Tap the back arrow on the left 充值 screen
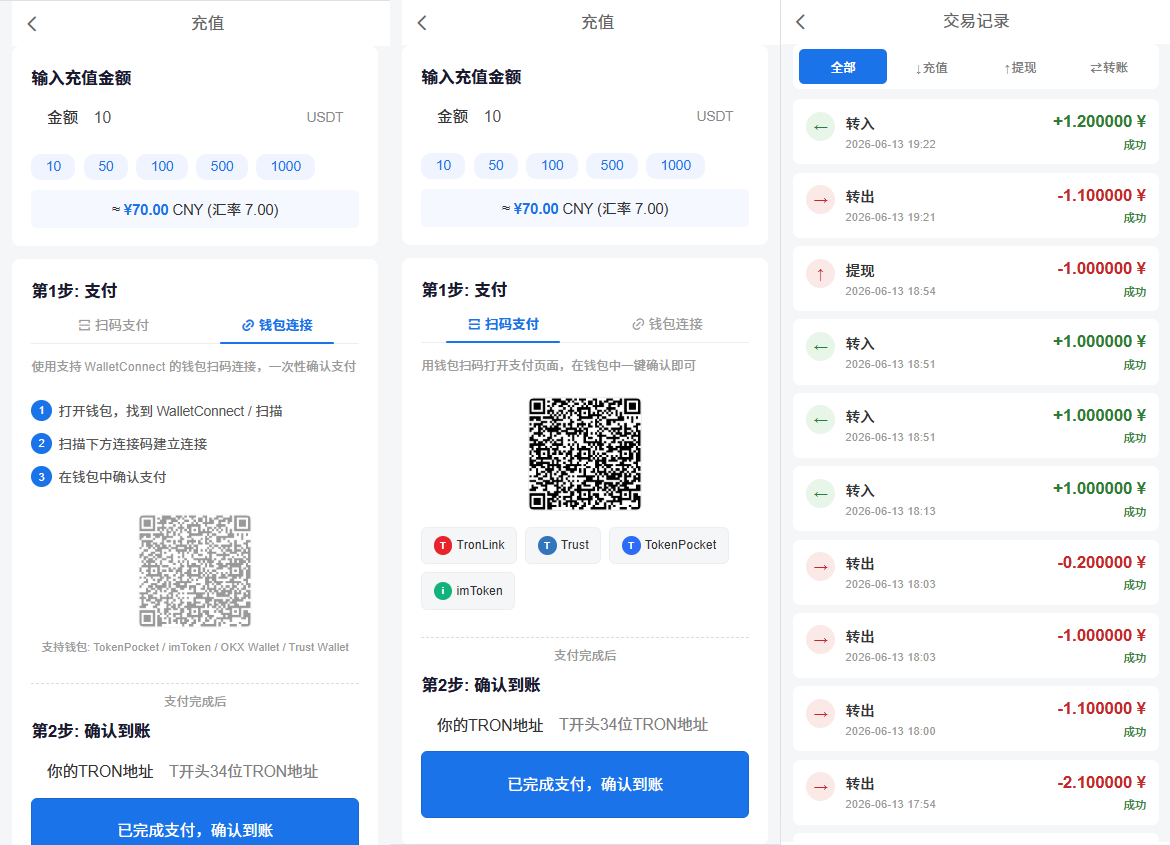The width and height of the screenshot is (1170, 845). pyautogui.click(x=32, y=23)
